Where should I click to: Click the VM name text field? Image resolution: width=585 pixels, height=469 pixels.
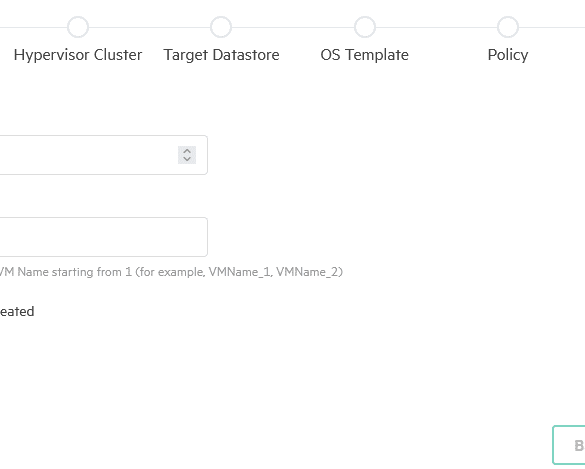(103, 237)
